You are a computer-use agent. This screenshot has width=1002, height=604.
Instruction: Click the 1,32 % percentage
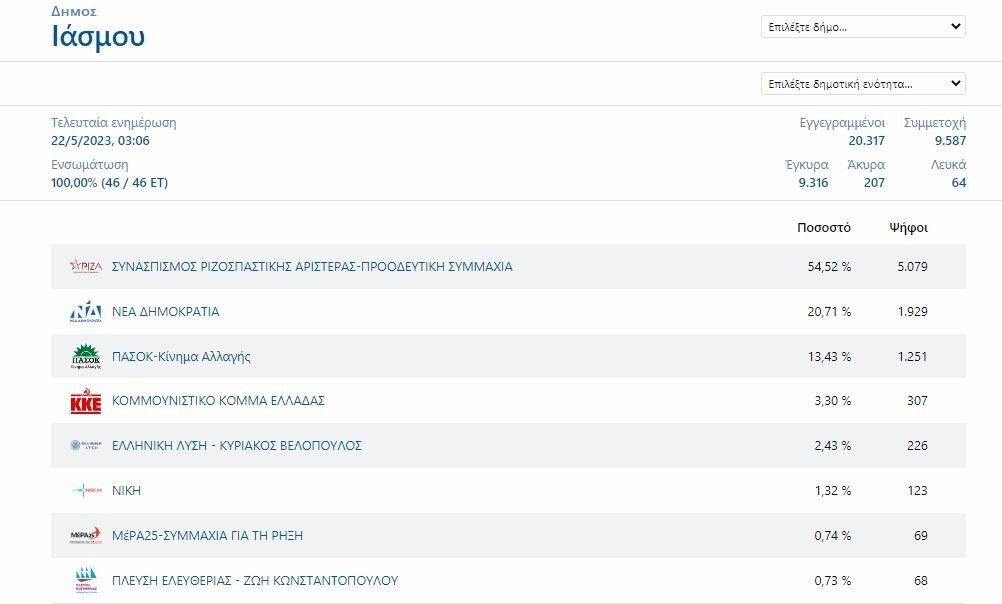(x=833, y=490)
